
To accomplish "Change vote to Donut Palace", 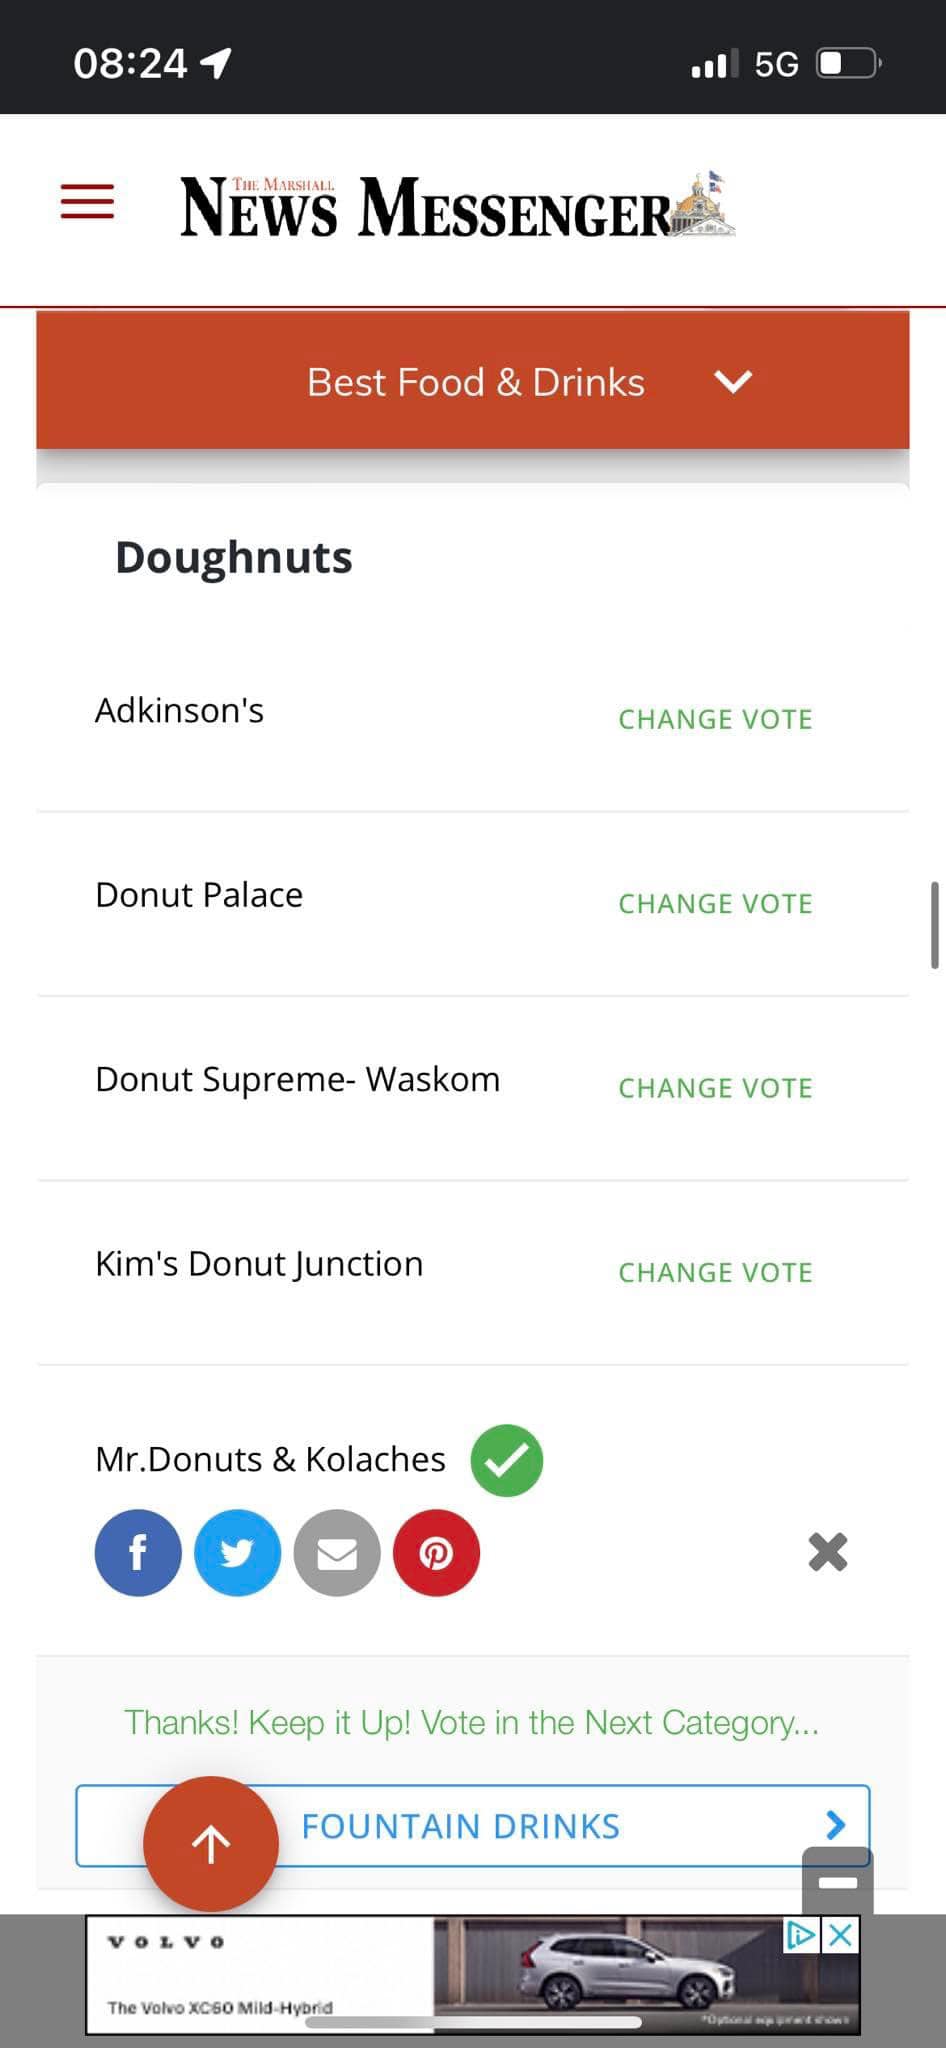I will 715,903.
